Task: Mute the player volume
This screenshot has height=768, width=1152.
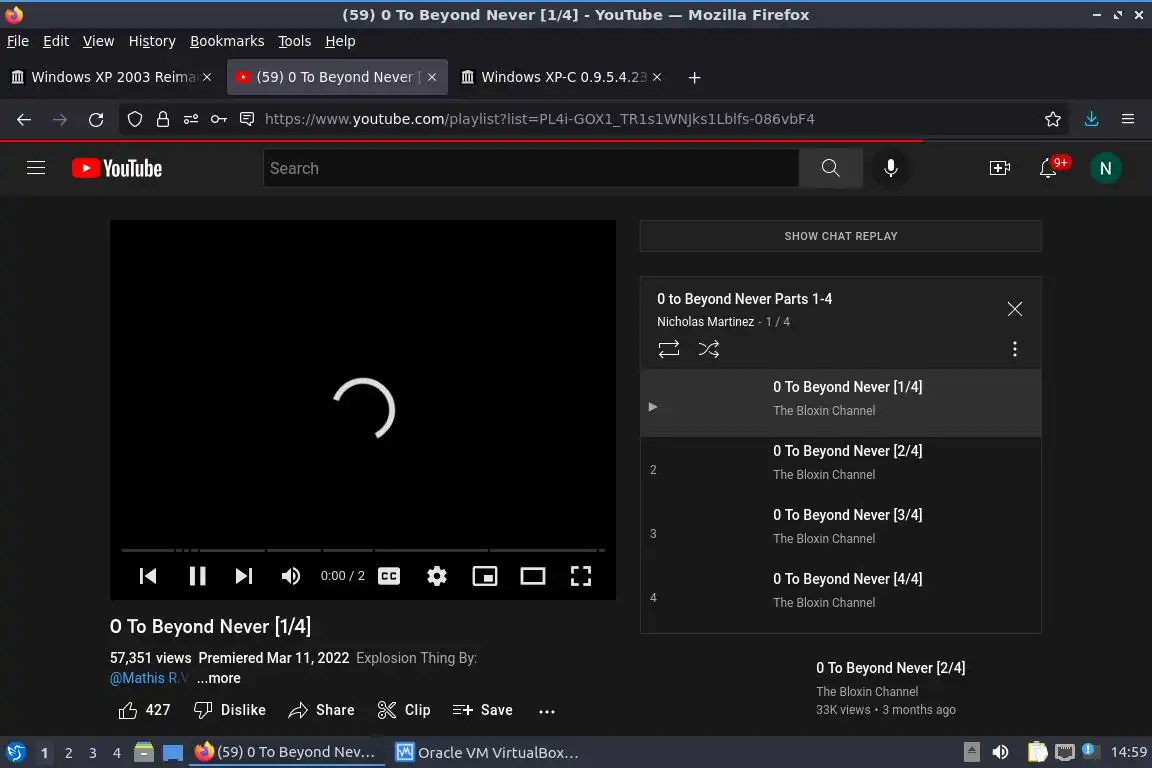Action: click(291, 576)
